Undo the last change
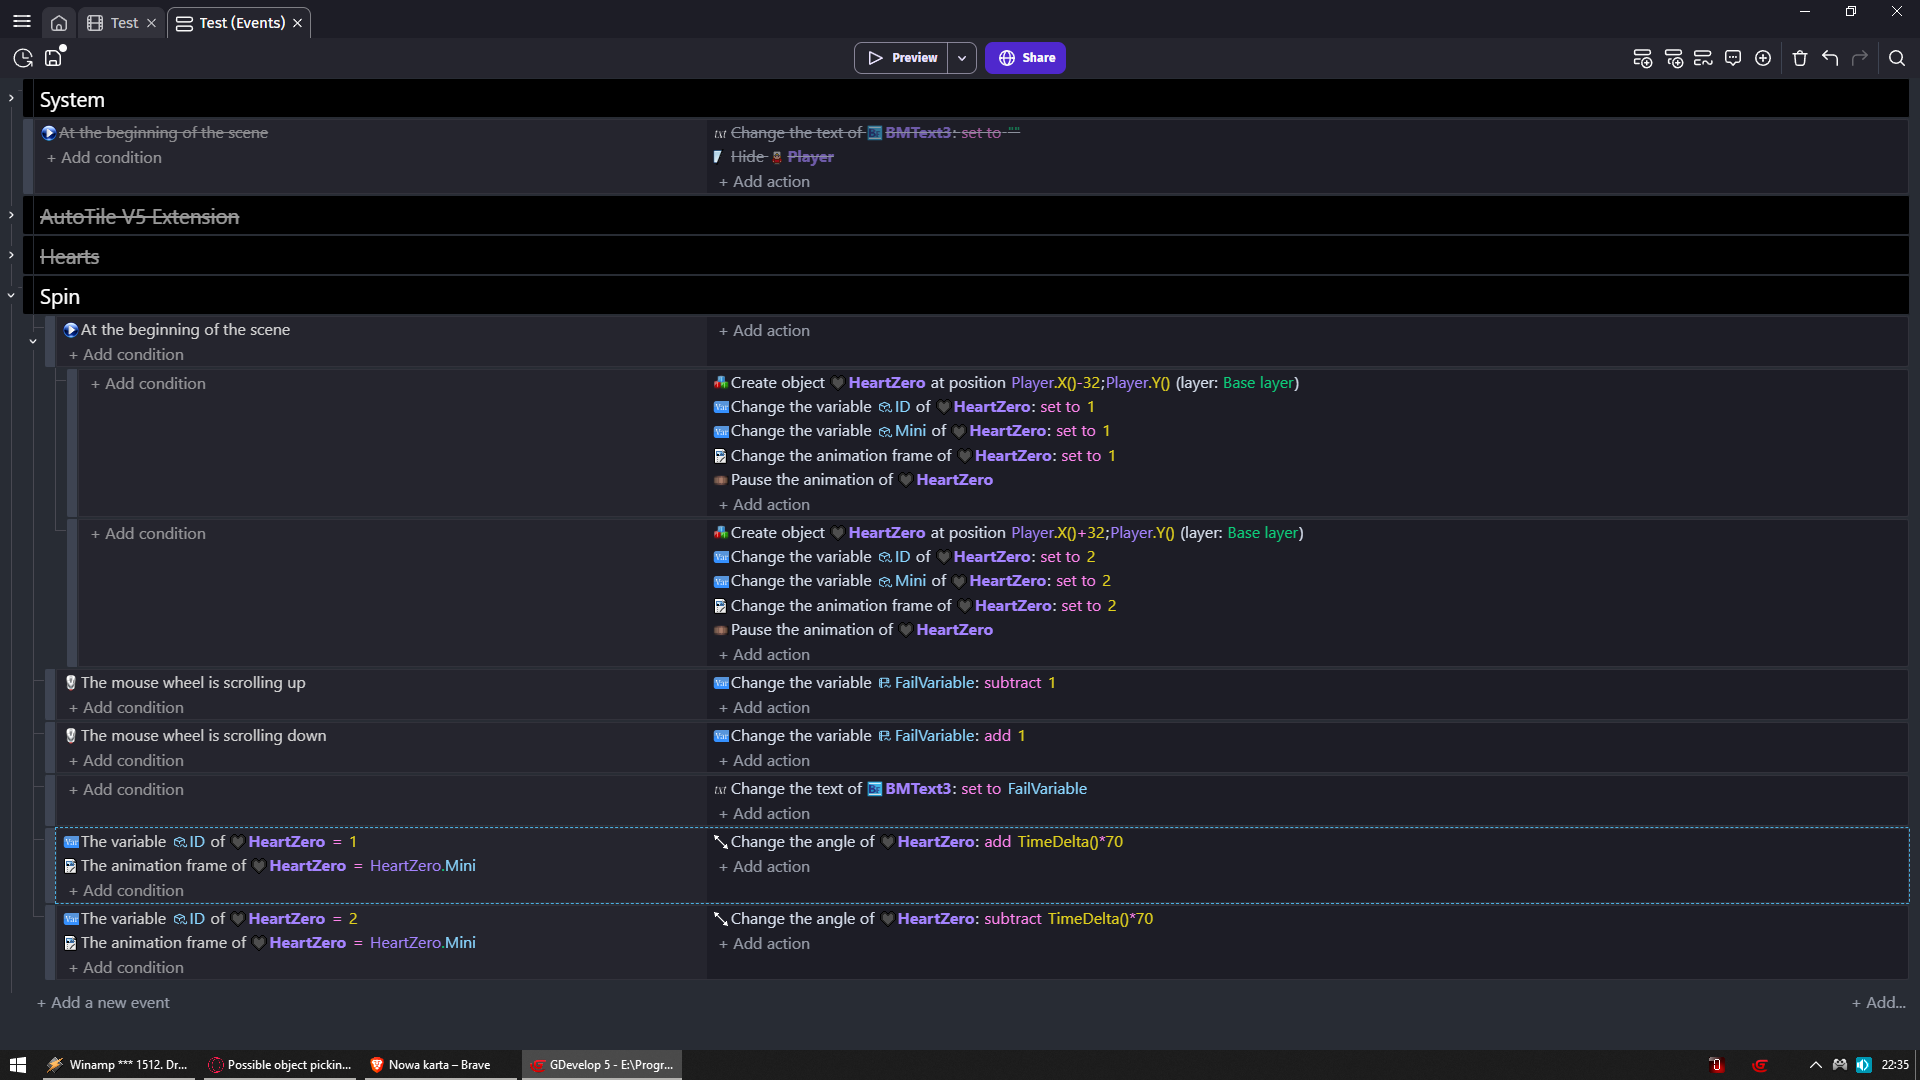Image resolution: width=1920 pixels, height=1080 pixels. coord(1830,58)
